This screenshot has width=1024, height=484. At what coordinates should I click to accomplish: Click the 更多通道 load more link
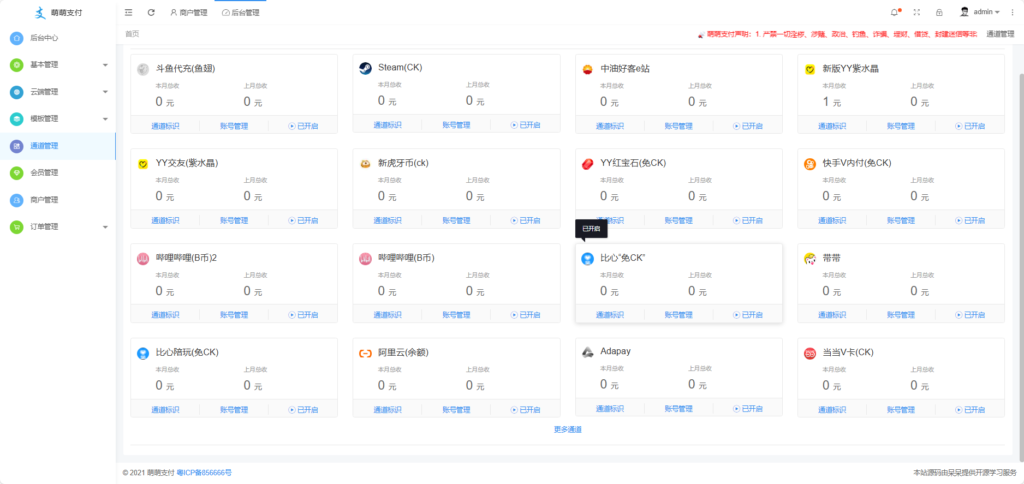click(x=568, y=429)
